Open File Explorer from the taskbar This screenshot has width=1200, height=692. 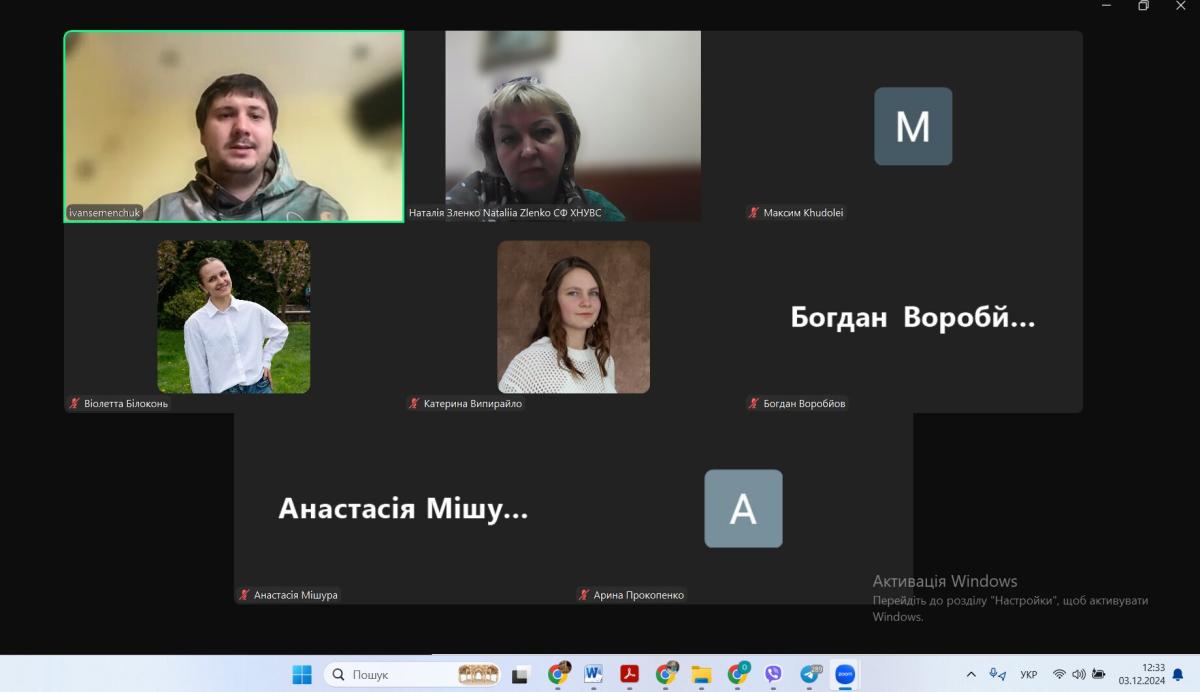coord(701,675)
